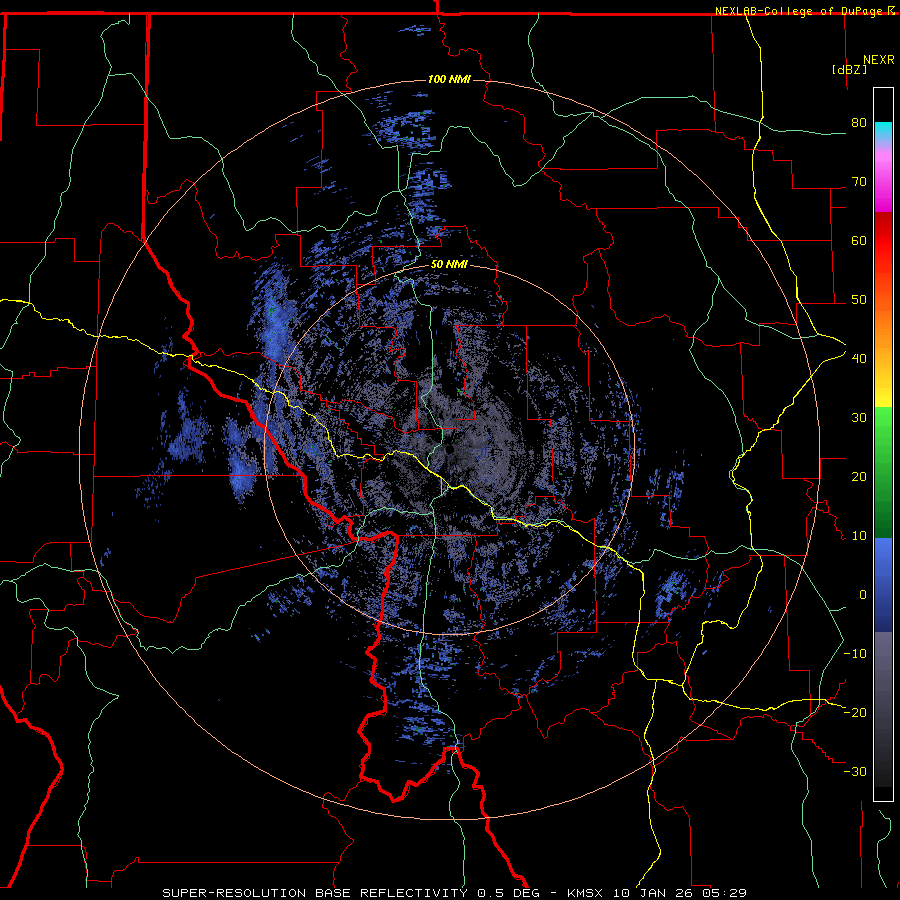The image size is (900, 900).
Task: Click the 10 JAN 26 date stamp
Action: tap(651, 893)
